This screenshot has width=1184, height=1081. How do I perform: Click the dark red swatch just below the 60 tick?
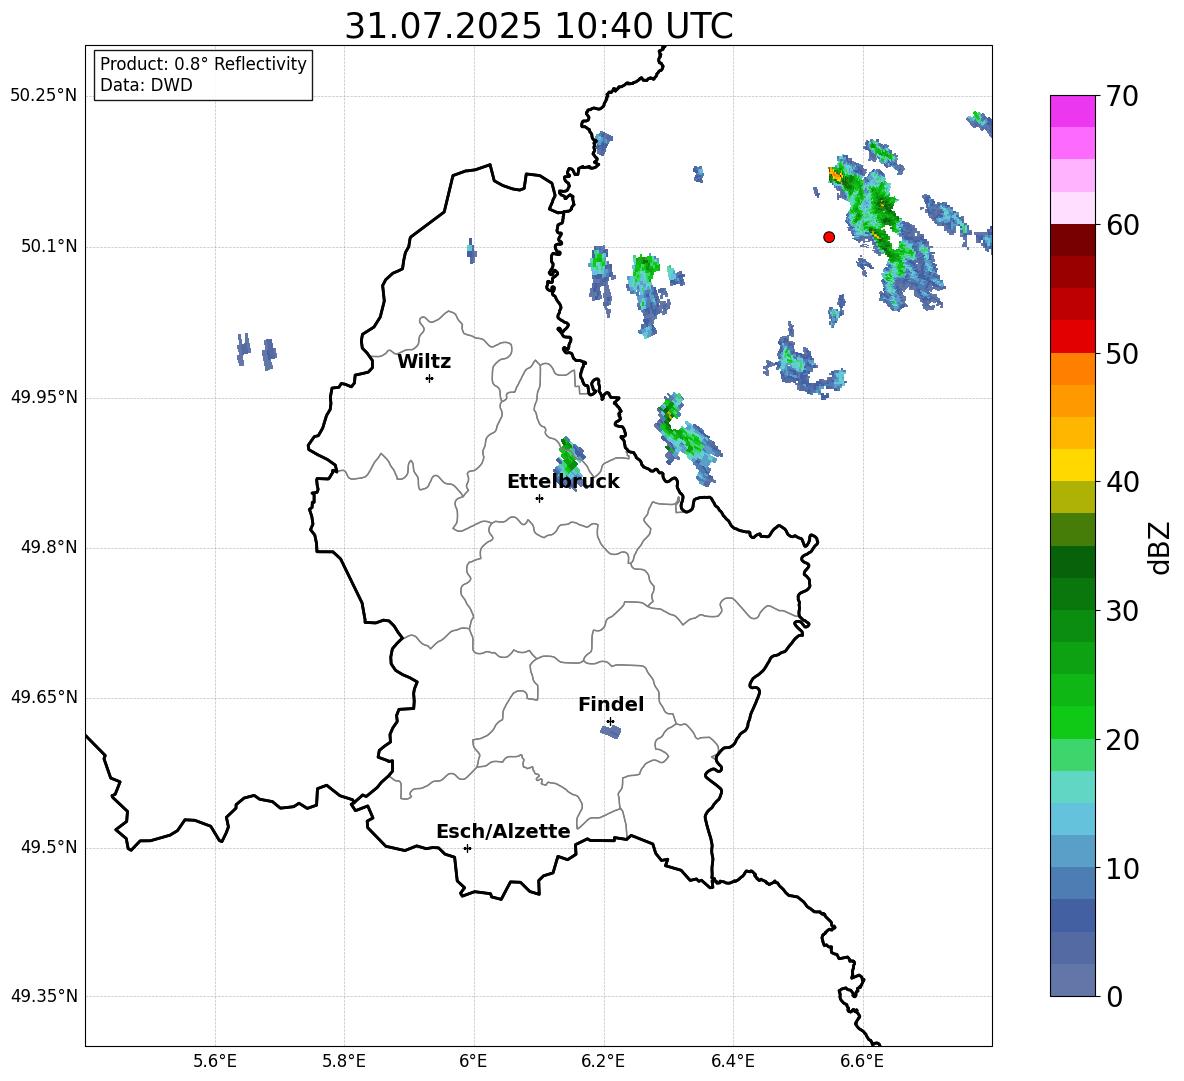point(1072,240)
